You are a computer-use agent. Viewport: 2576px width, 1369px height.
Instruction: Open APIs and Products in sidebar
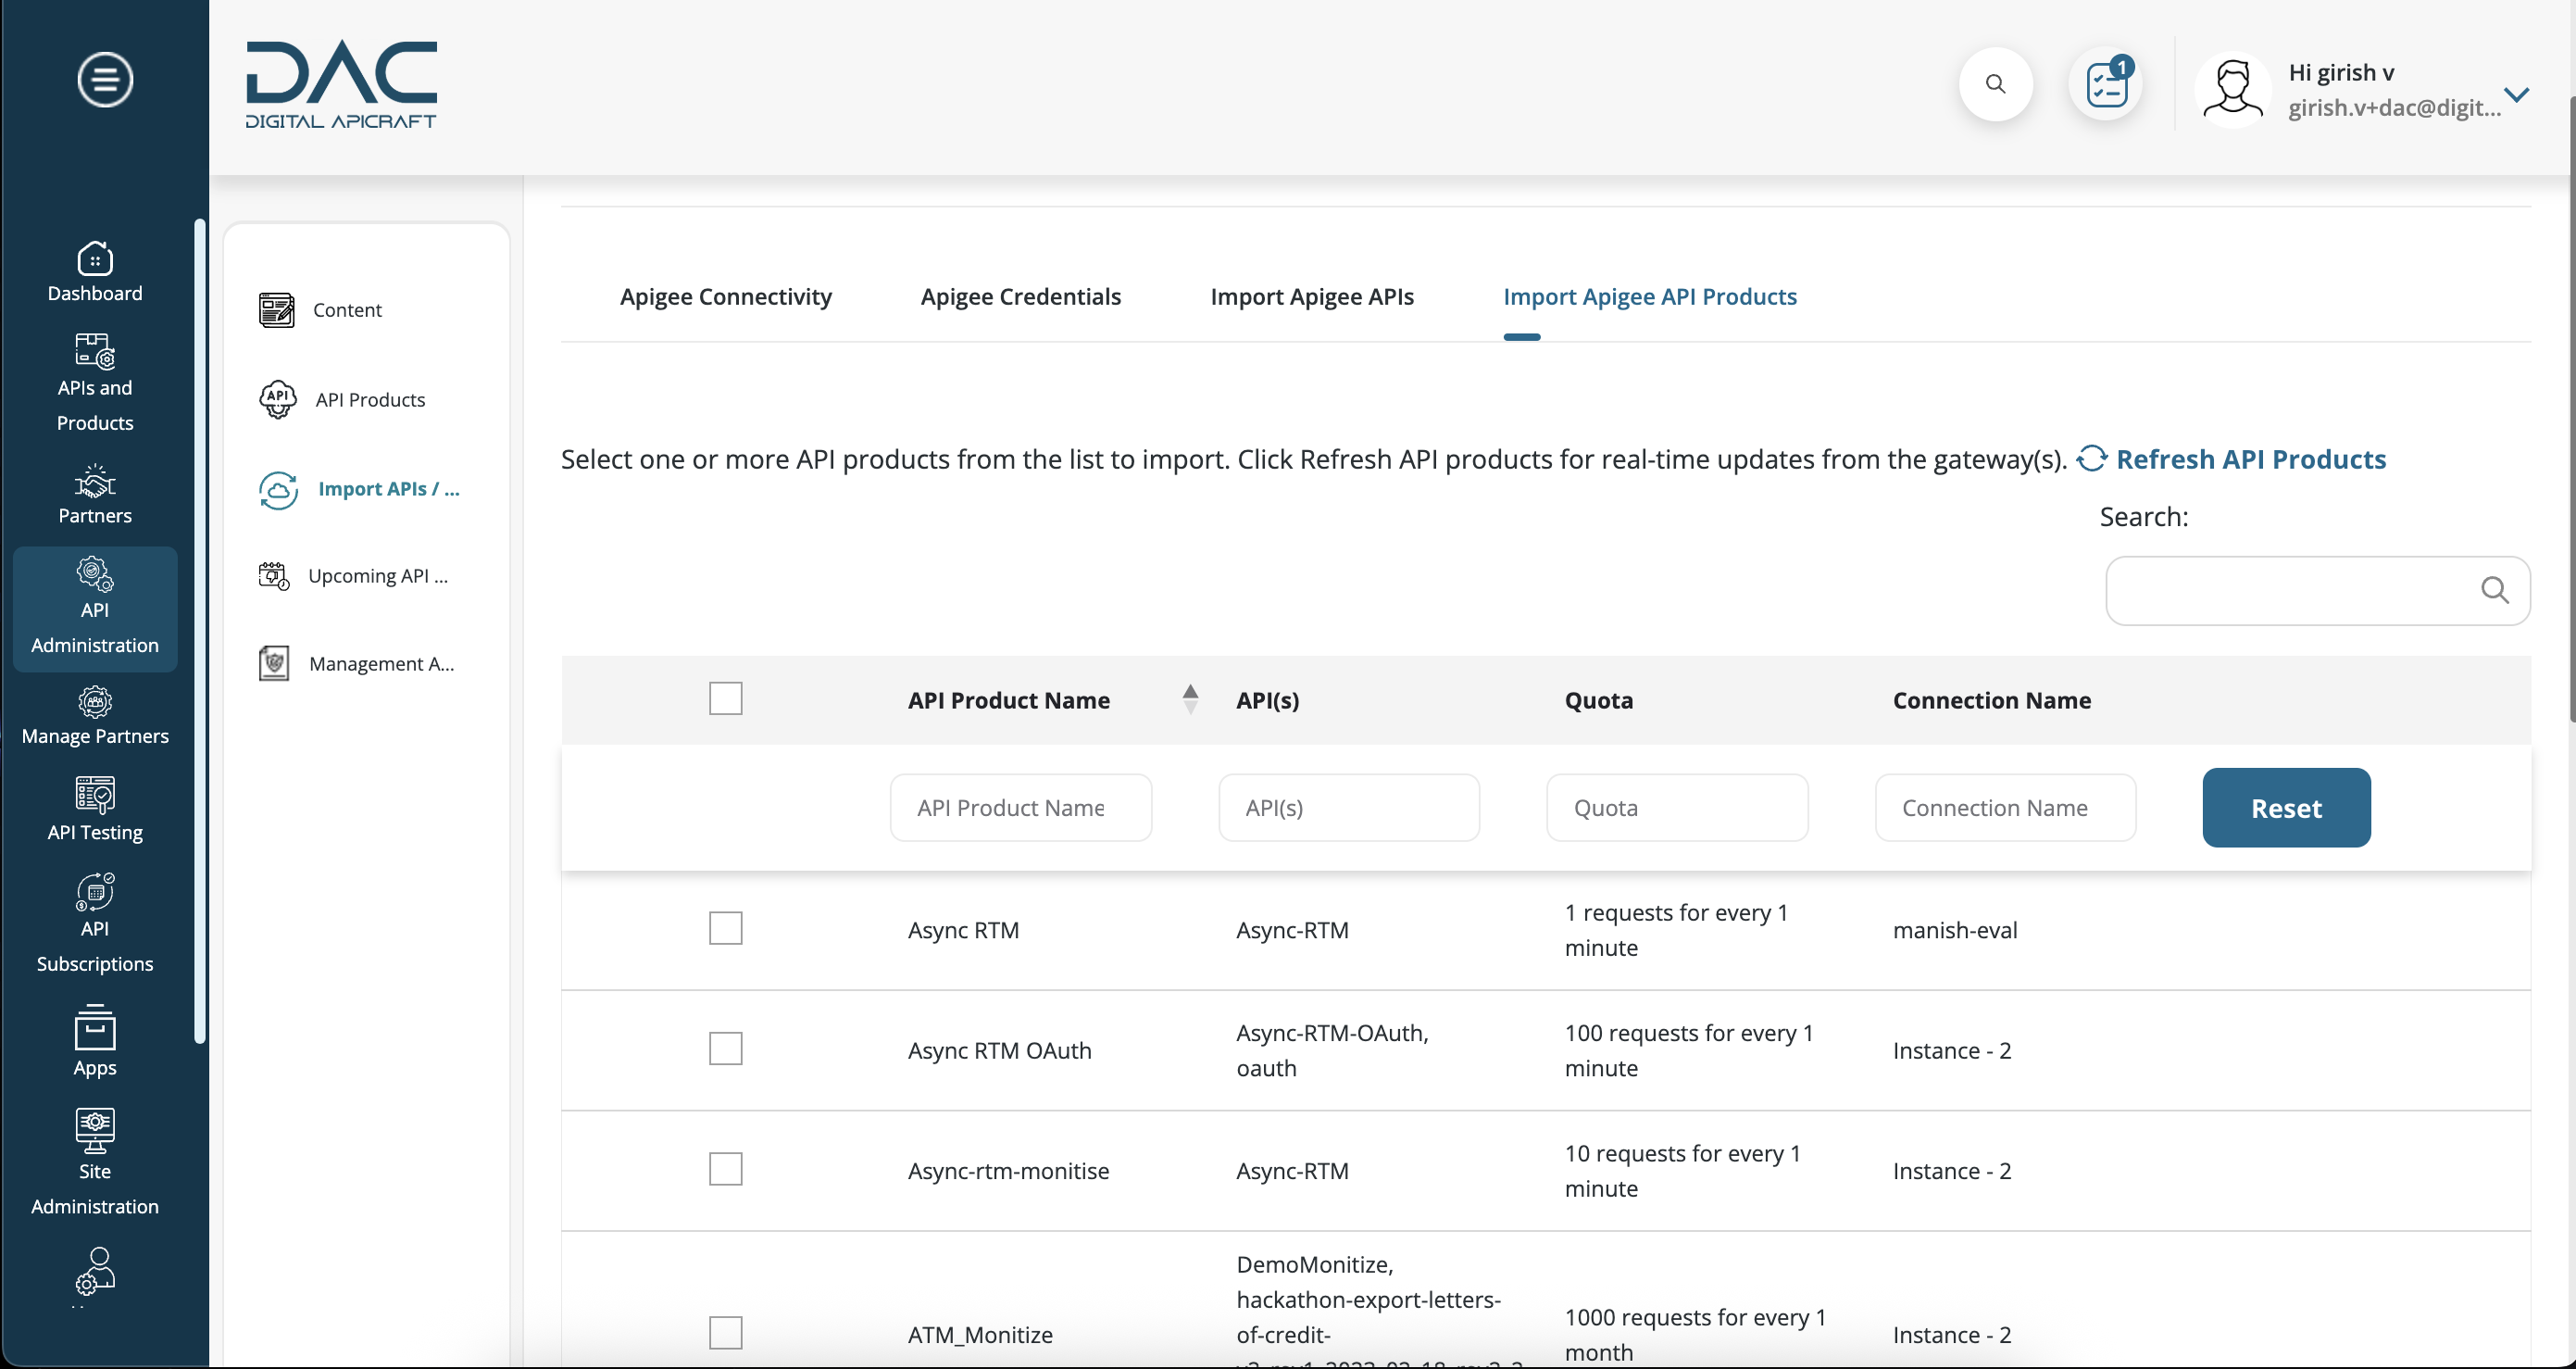(95, 382)
